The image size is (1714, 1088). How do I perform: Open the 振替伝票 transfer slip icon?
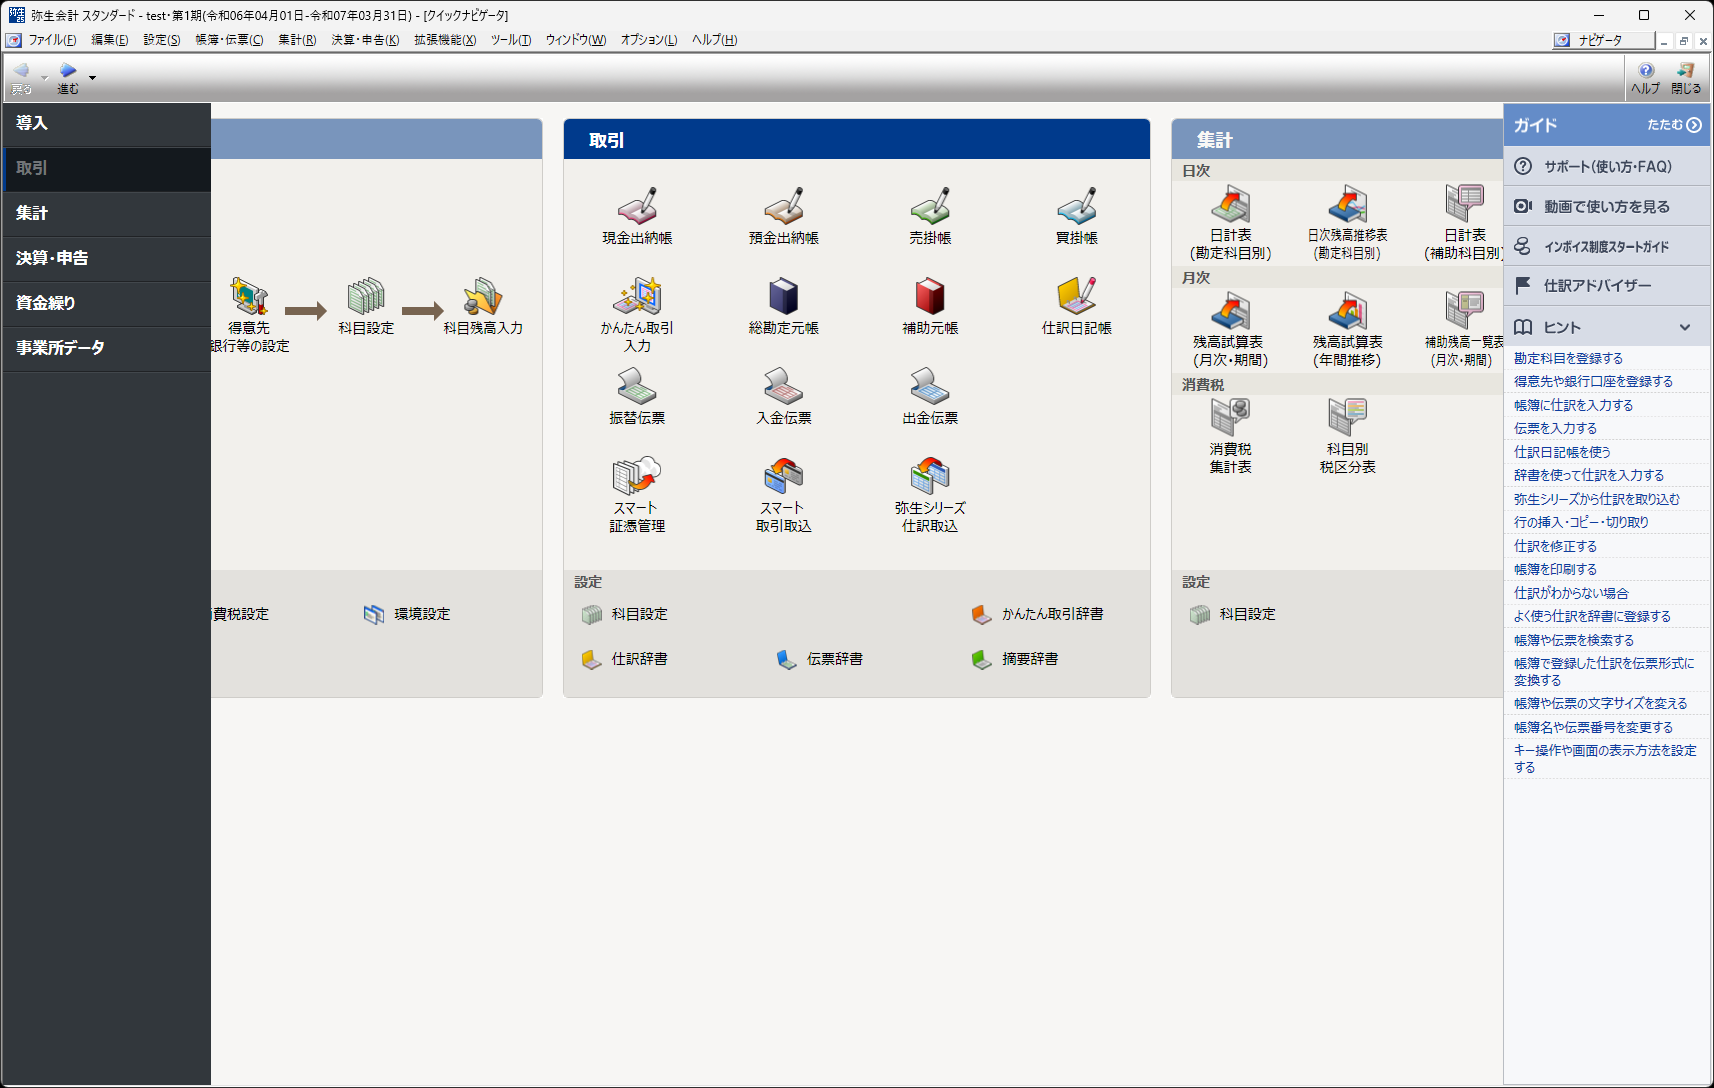click(637, 386)
